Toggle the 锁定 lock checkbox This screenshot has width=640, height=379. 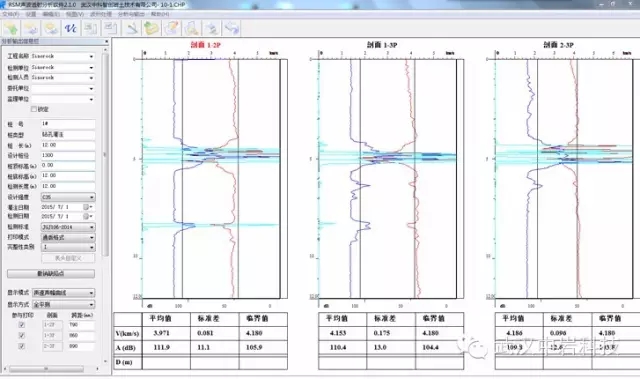[x=34, y=109]
